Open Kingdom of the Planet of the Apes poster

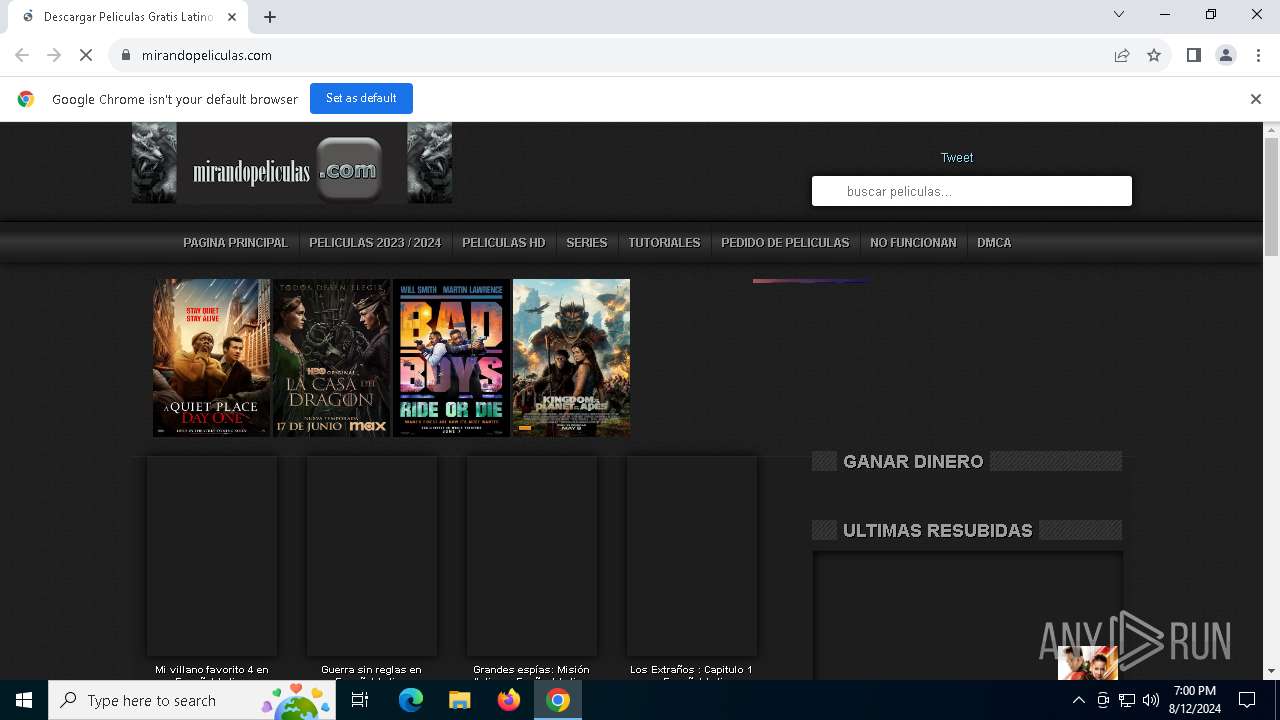pos(571,358)
